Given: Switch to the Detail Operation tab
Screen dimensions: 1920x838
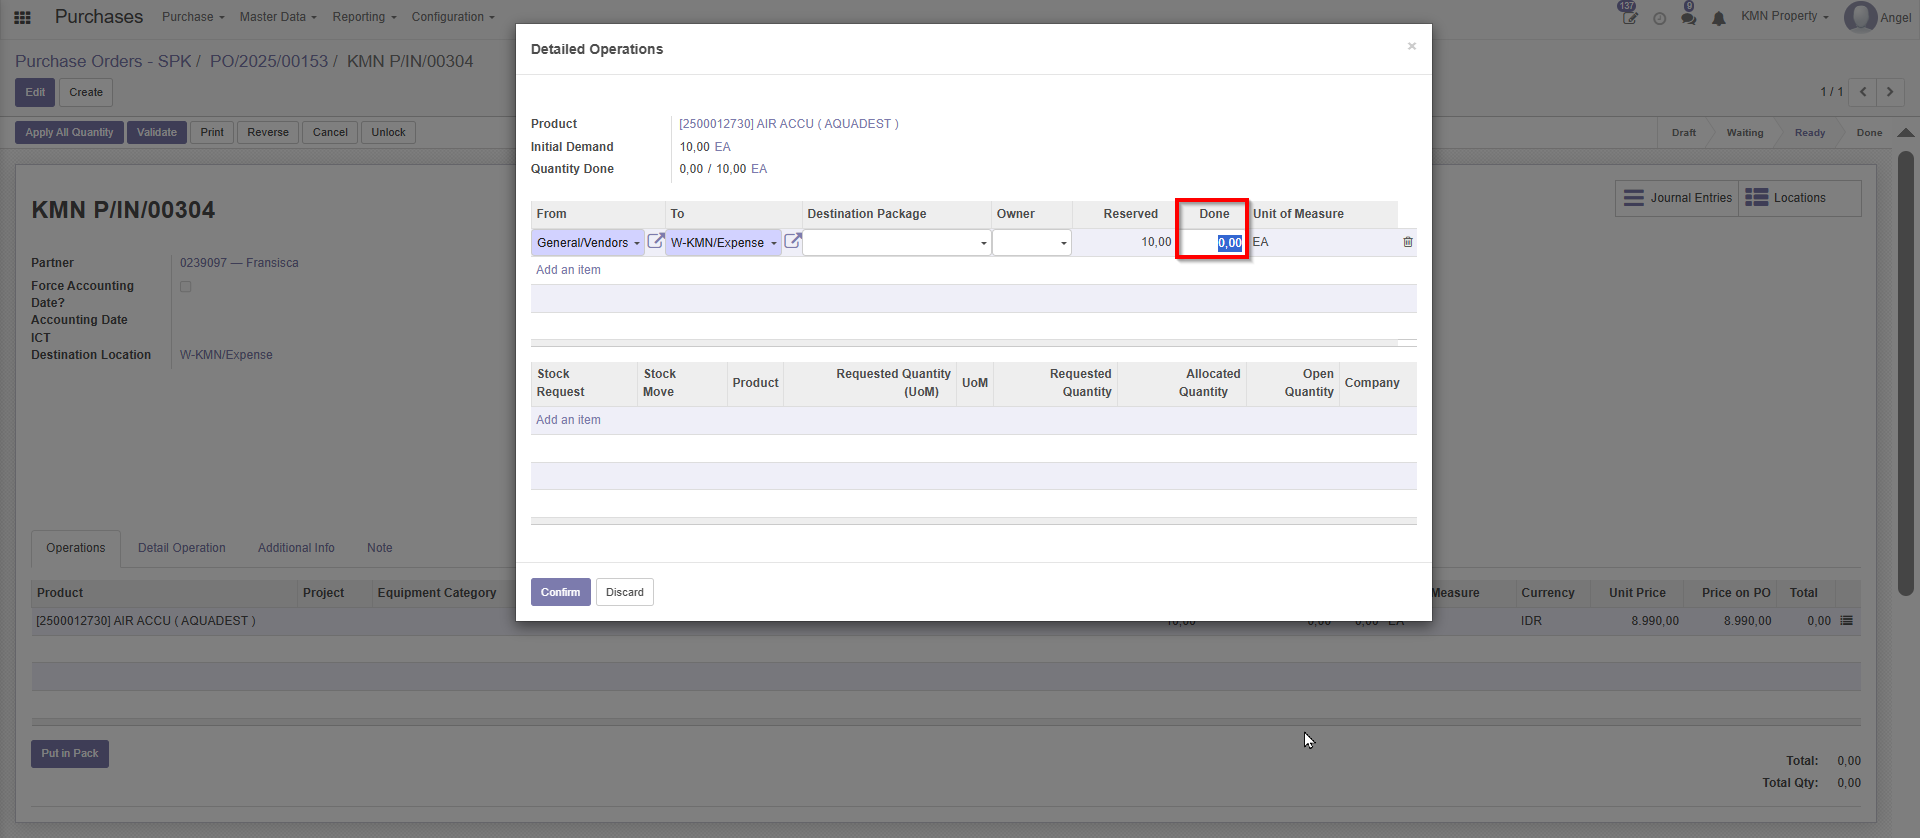Looking at the screenshot, I should 182,548.
